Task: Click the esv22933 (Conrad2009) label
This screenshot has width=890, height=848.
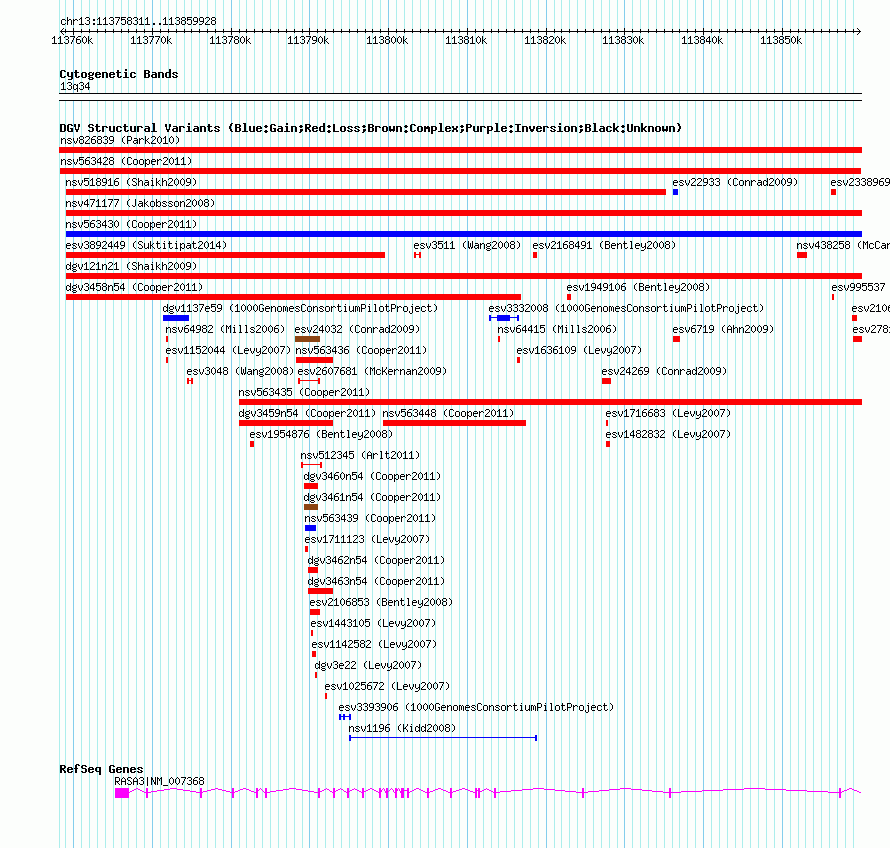Action: (735, 182)
